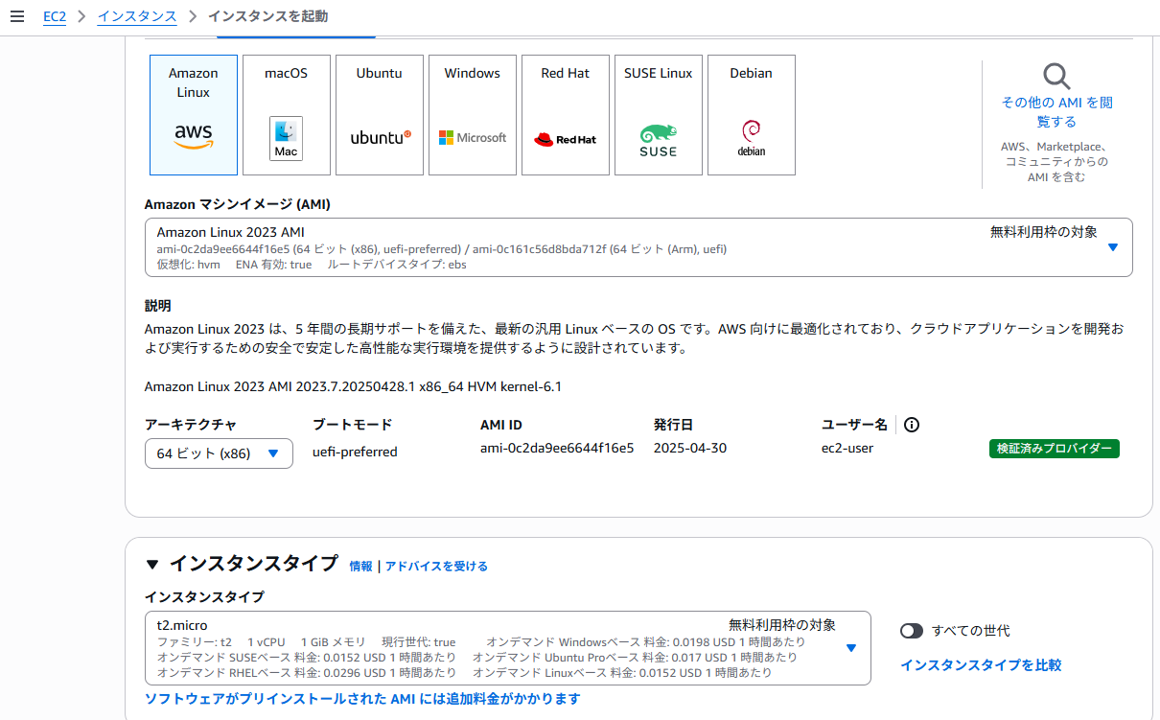The width and height of the screenshot is (1160, 720).
Task: Go to EC2 breadcrumb link
Action: point(54,16)
